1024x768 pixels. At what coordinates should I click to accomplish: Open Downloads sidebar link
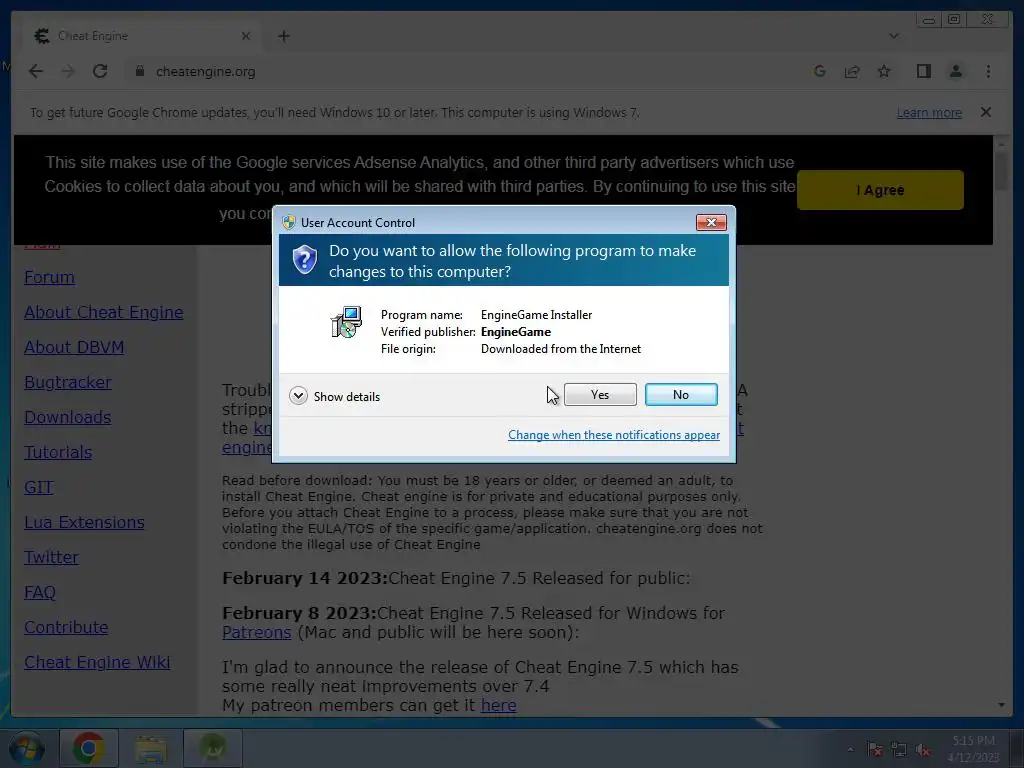point(68,417)
